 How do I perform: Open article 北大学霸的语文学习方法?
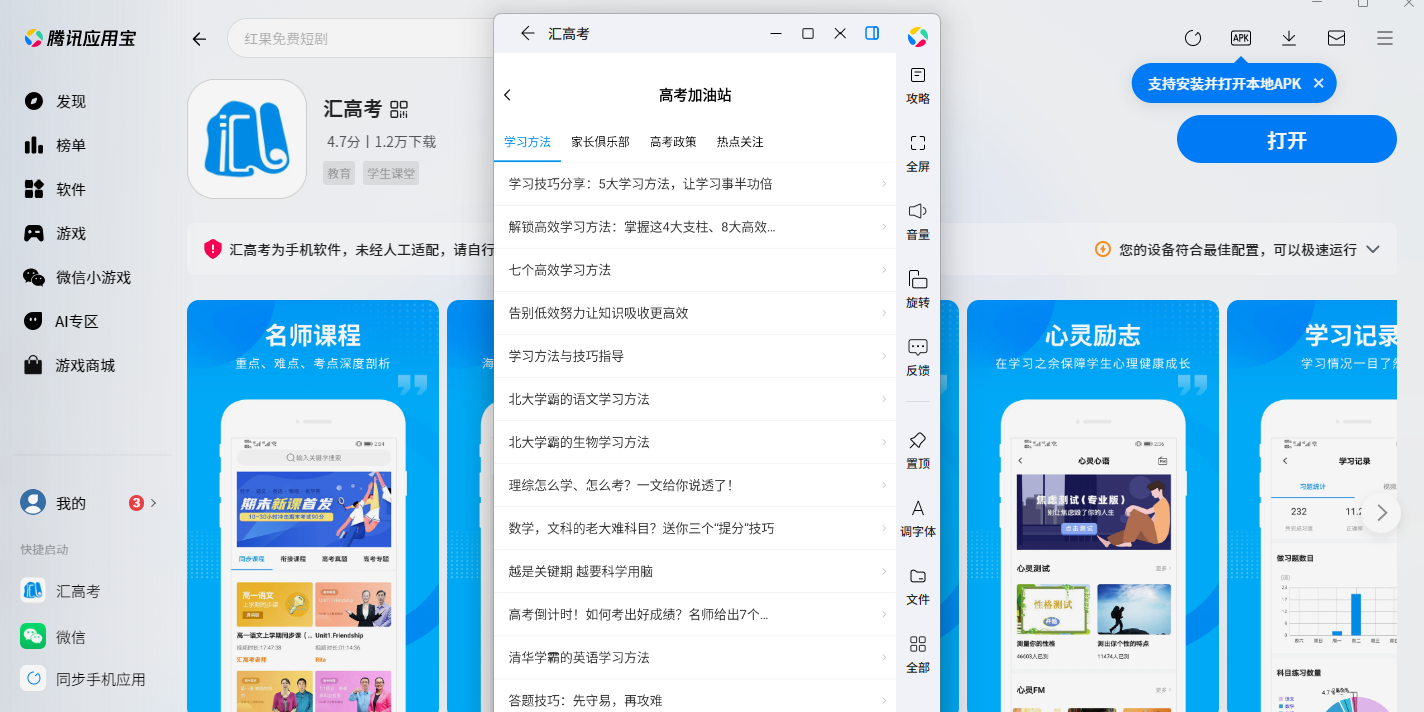pos(695,399)
